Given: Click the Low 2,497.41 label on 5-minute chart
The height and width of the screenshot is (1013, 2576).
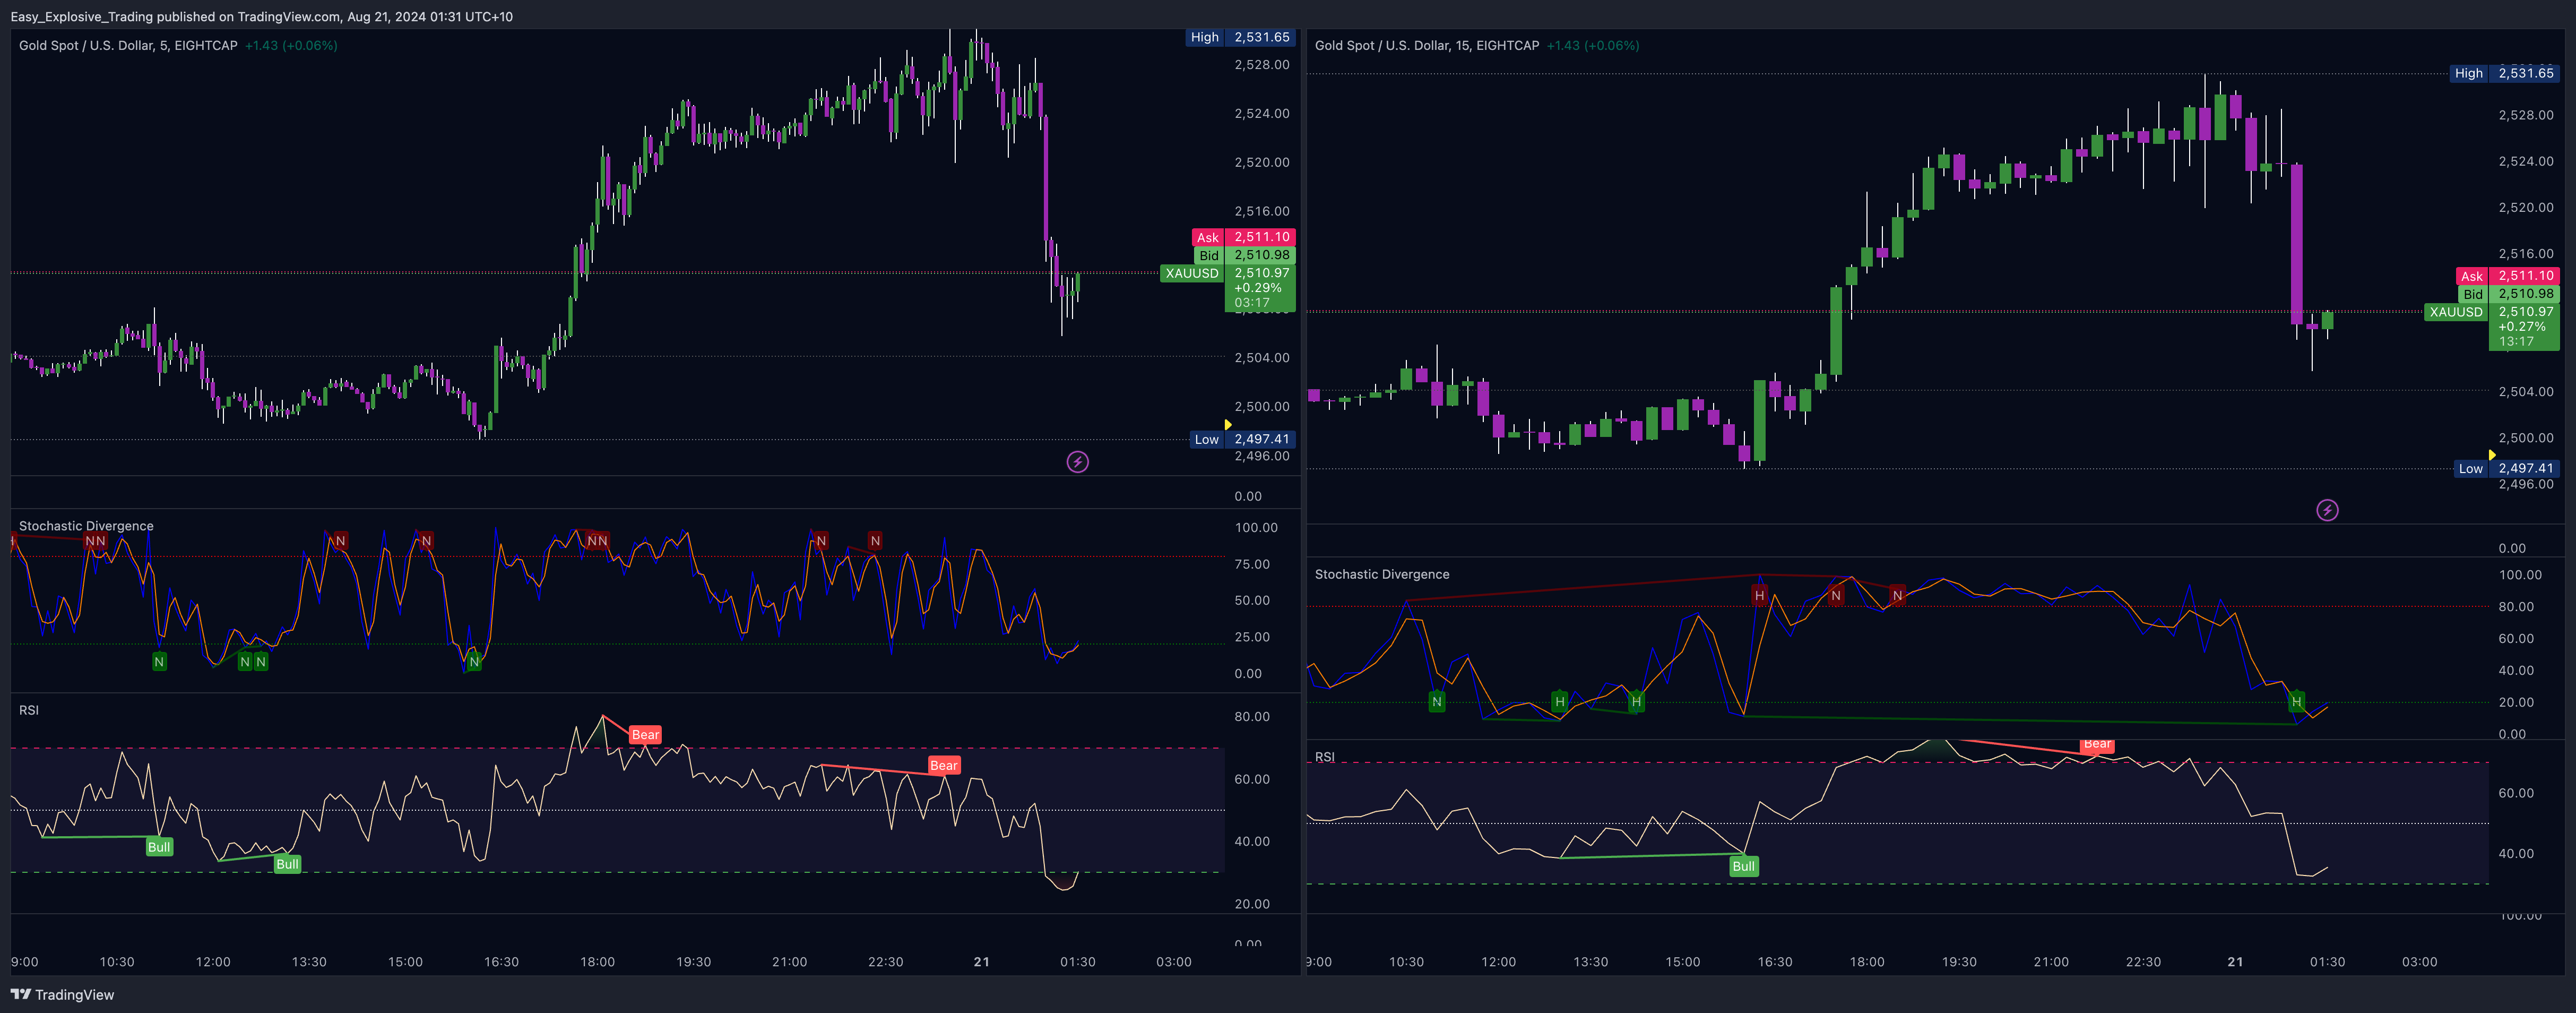Looking at the screenshot, I should (x=1243, y=439).
